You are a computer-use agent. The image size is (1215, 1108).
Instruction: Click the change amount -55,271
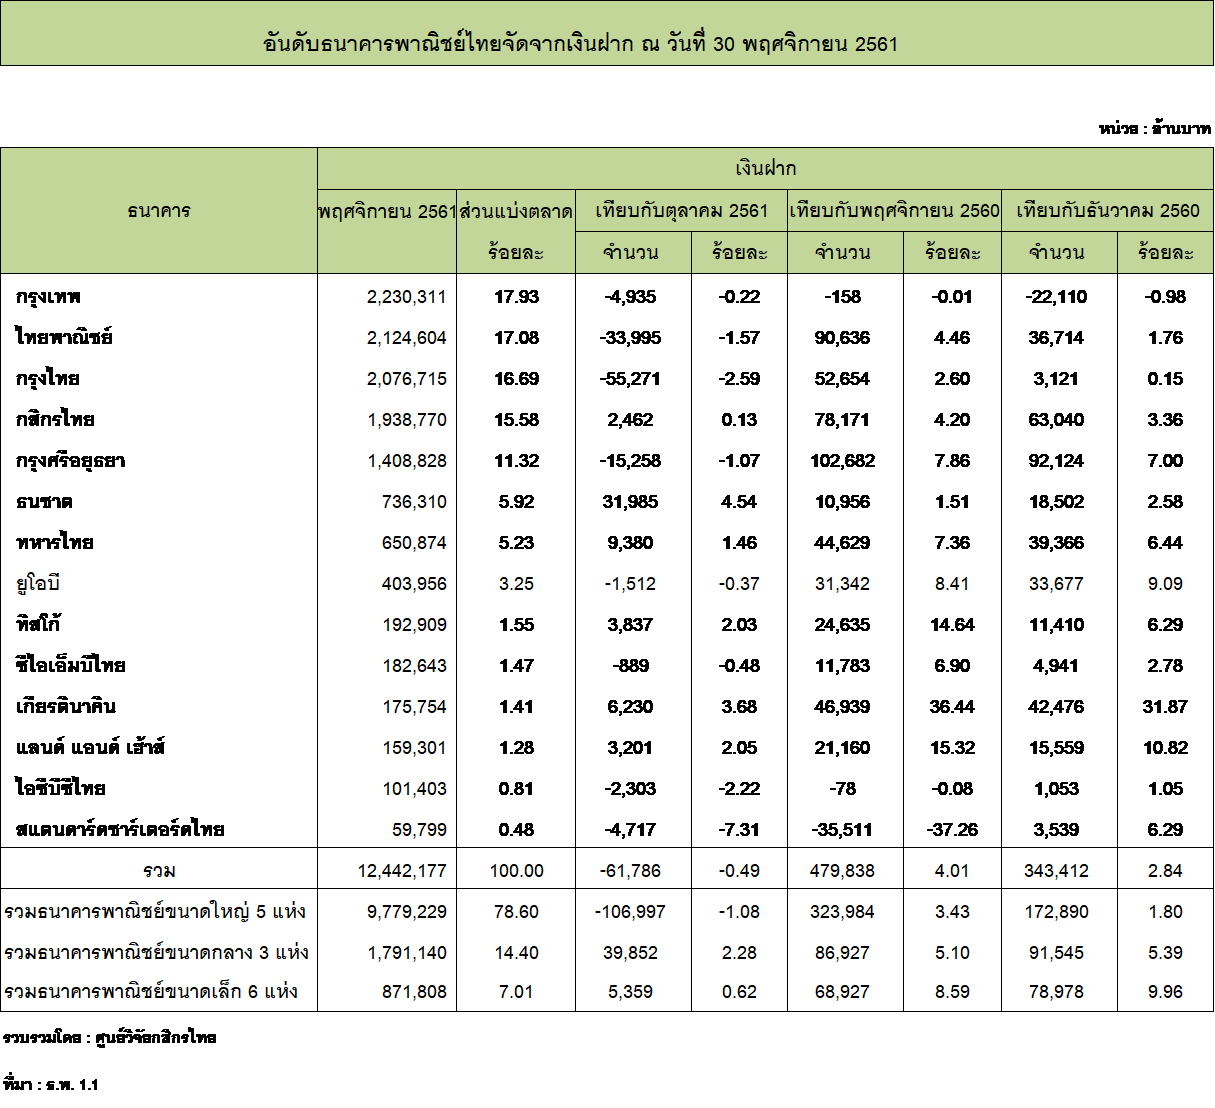[630, 379]
